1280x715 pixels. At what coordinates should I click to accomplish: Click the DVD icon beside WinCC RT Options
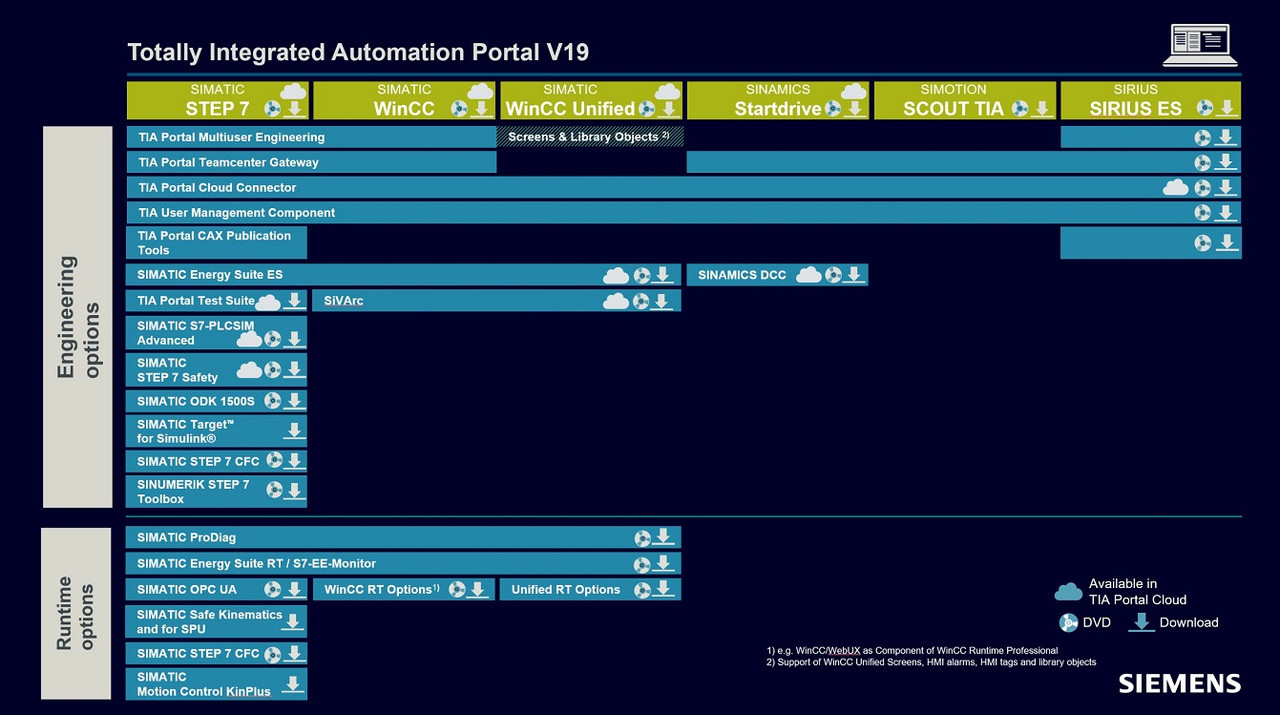click(x=457, y=590)
